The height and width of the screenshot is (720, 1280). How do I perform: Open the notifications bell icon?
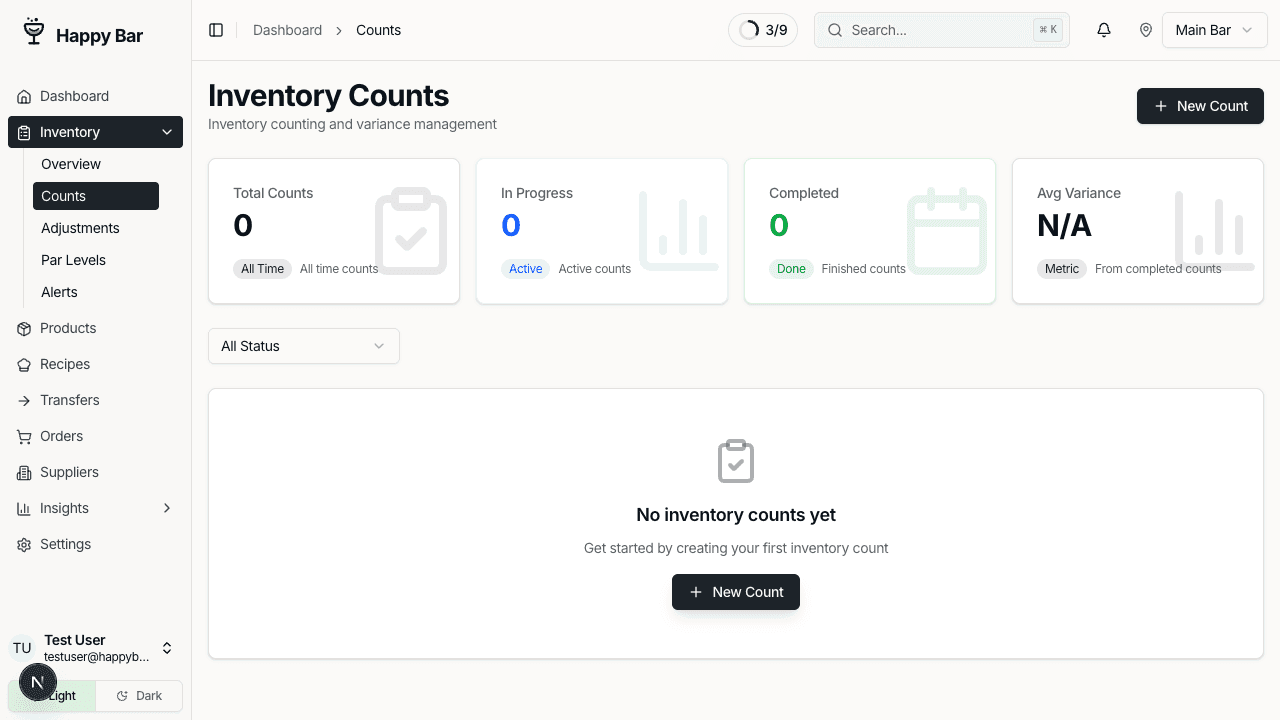coord(1103,30)
